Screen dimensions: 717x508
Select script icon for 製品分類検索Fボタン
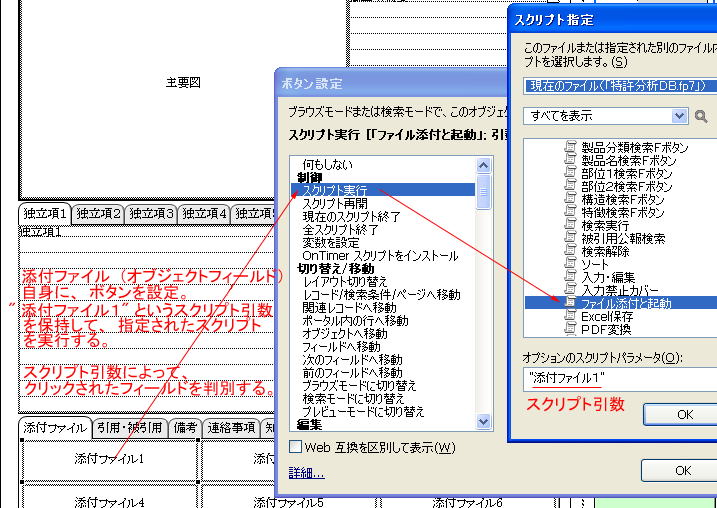(x=570, y=147)
